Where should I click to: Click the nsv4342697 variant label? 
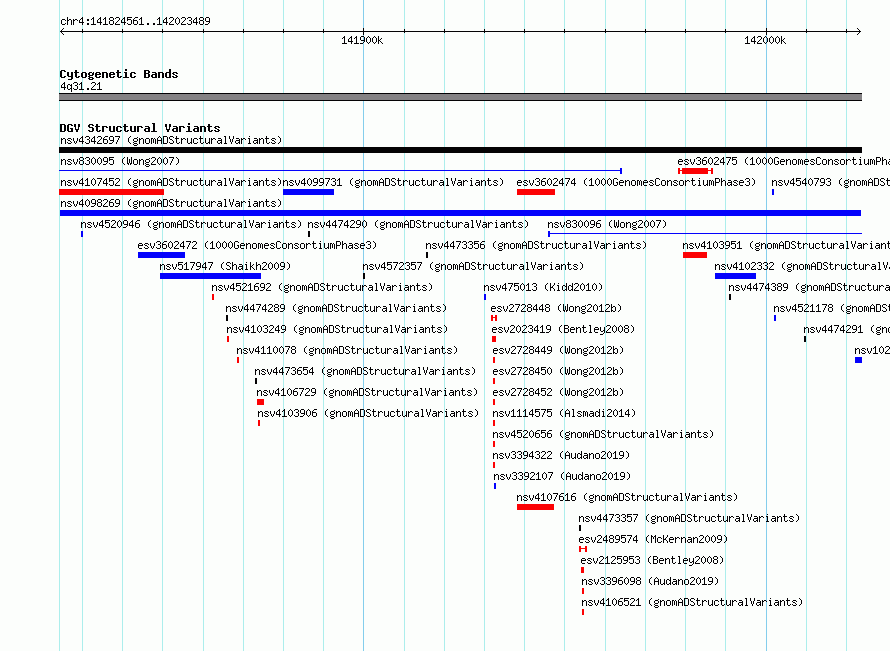[171, 140]
